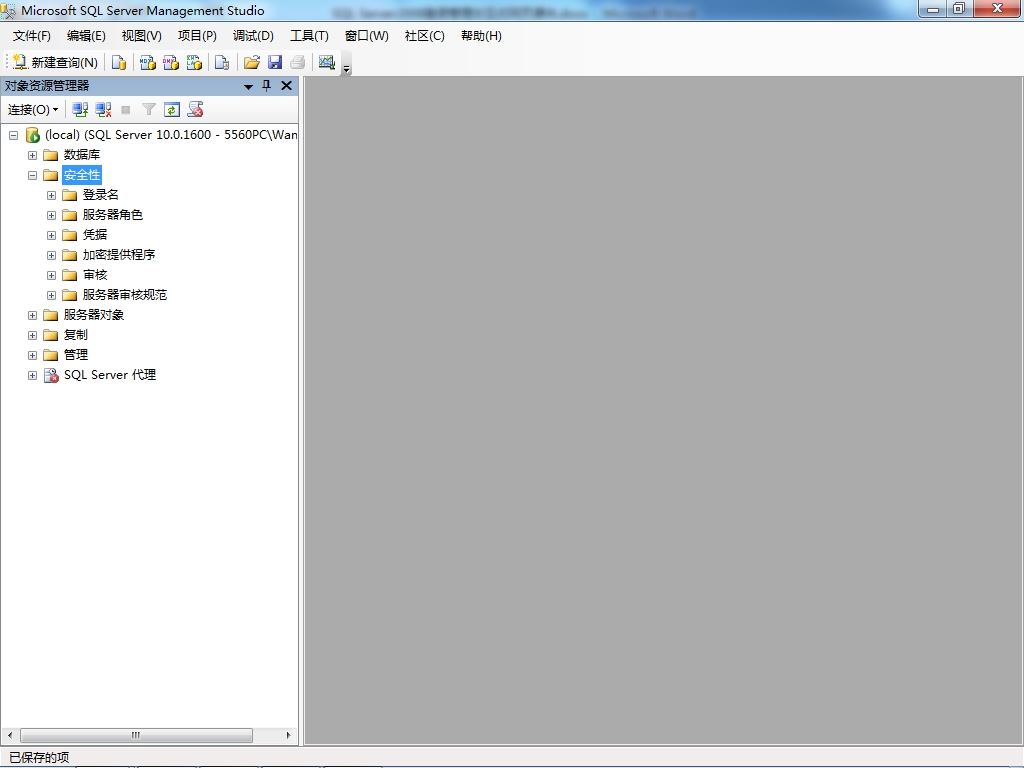Click the SQL Server 代理 agent icon
1024x768 pixels.
[51, 375]
